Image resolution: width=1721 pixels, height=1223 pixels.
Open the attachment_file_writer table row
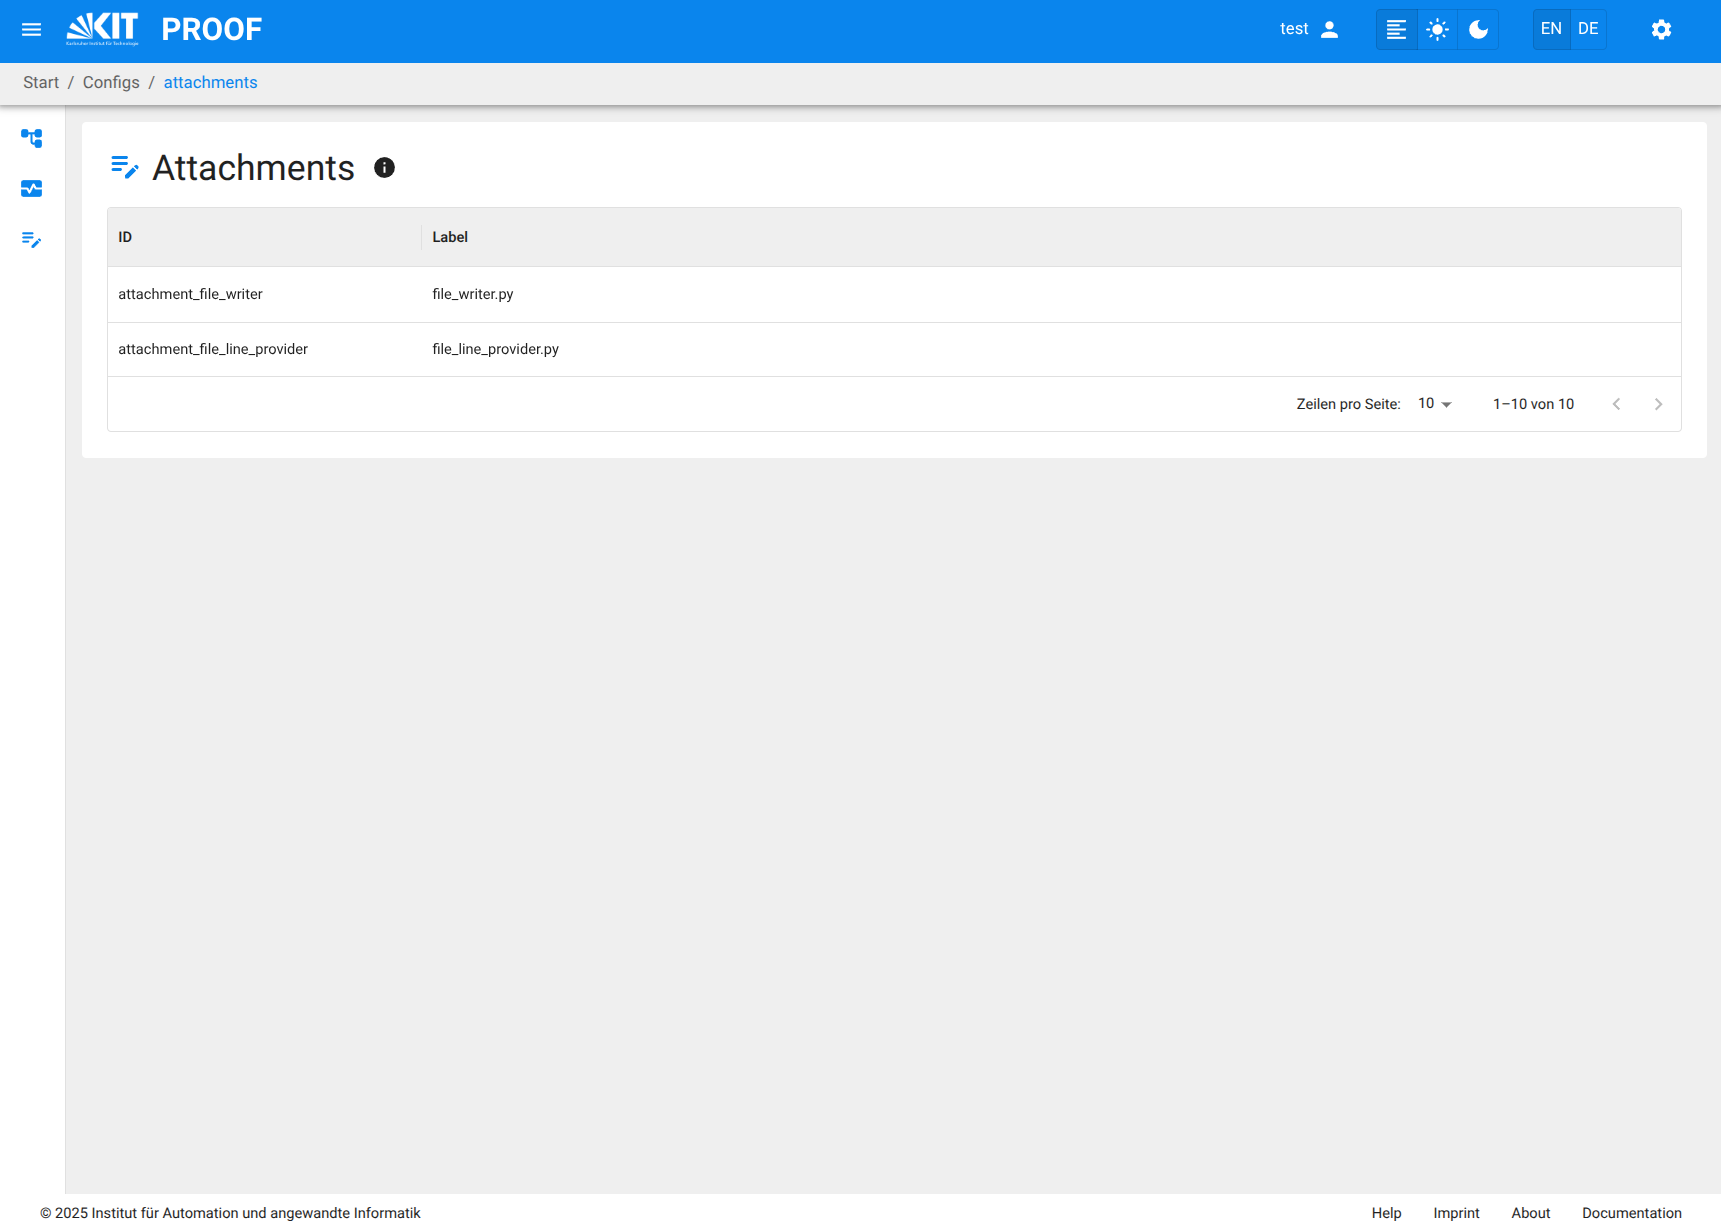pos(190,294)
